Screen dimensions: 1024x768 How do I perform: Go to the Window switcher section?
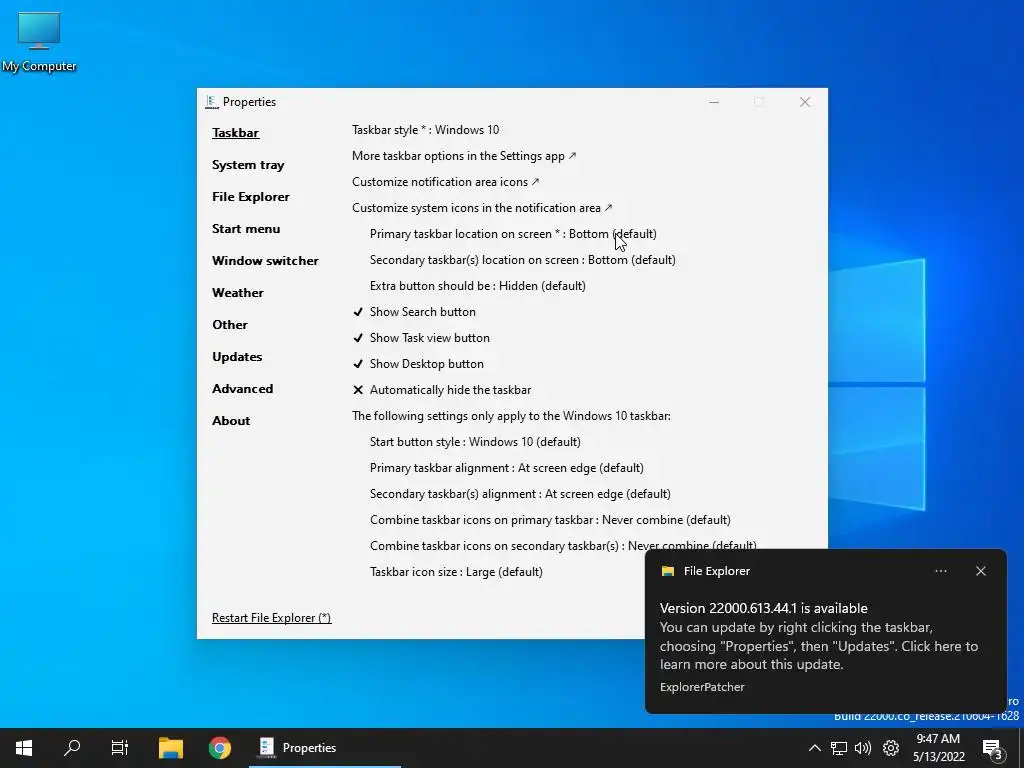click(265, 261)
